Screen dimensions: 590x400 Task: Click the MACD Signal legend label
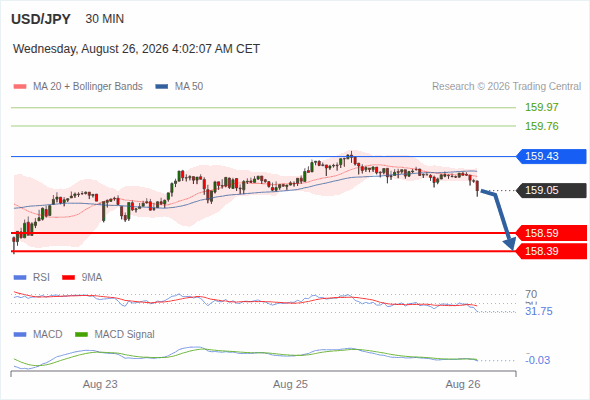[125, 335]
